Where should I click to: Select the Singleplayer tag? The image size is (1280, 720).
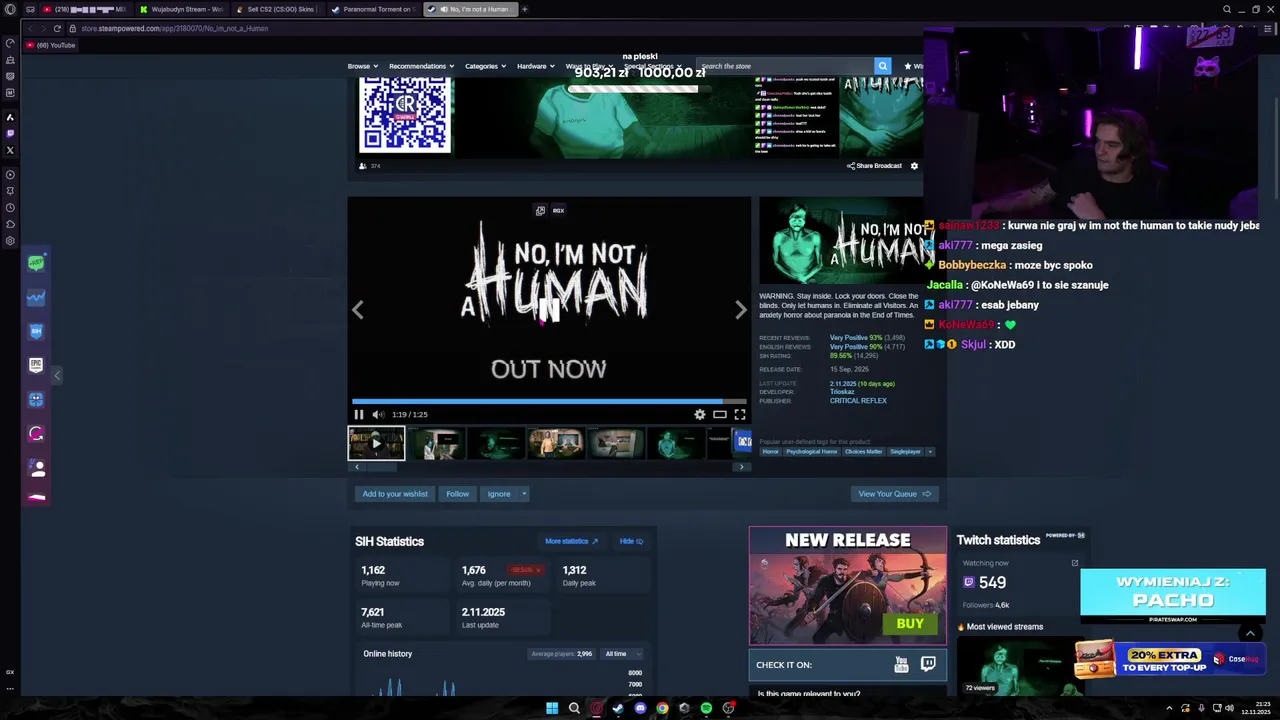click(905, 452)
